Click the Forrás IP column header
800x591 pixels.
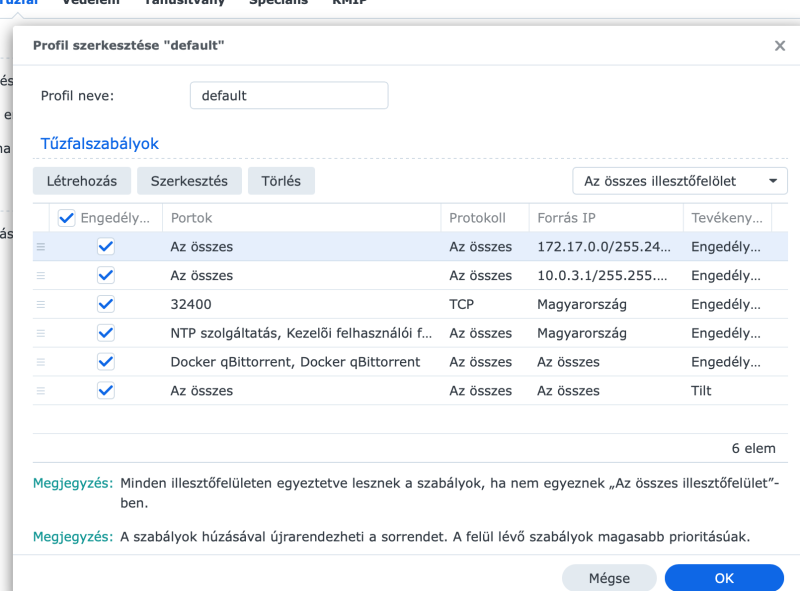[x=605, y=218]
